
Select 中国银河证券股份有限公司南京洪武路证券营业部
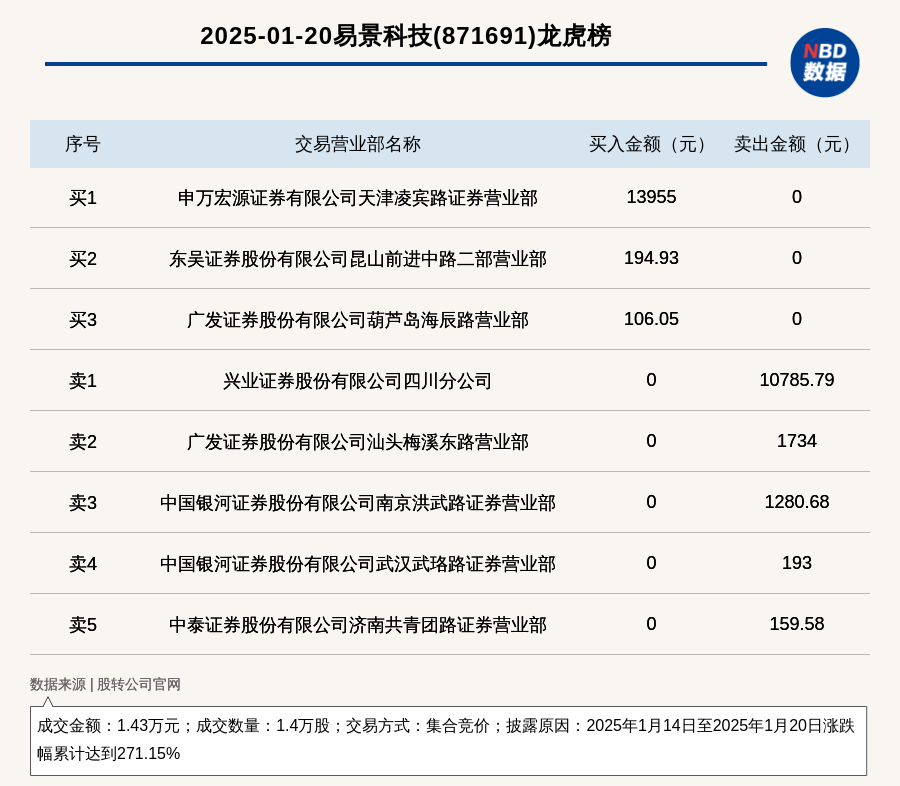358,503
